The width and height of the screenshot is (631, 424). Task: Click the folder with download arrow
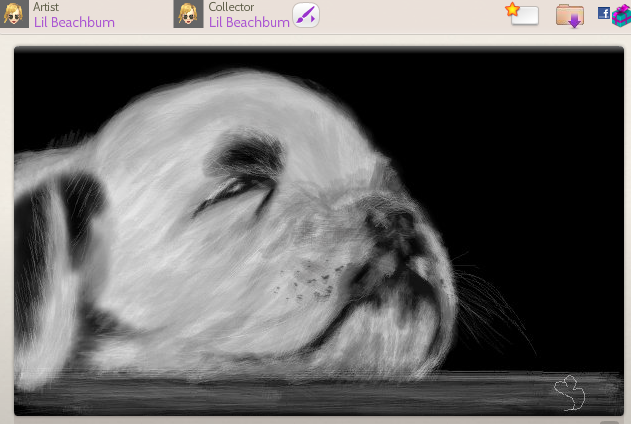click(x=570, y=16)
